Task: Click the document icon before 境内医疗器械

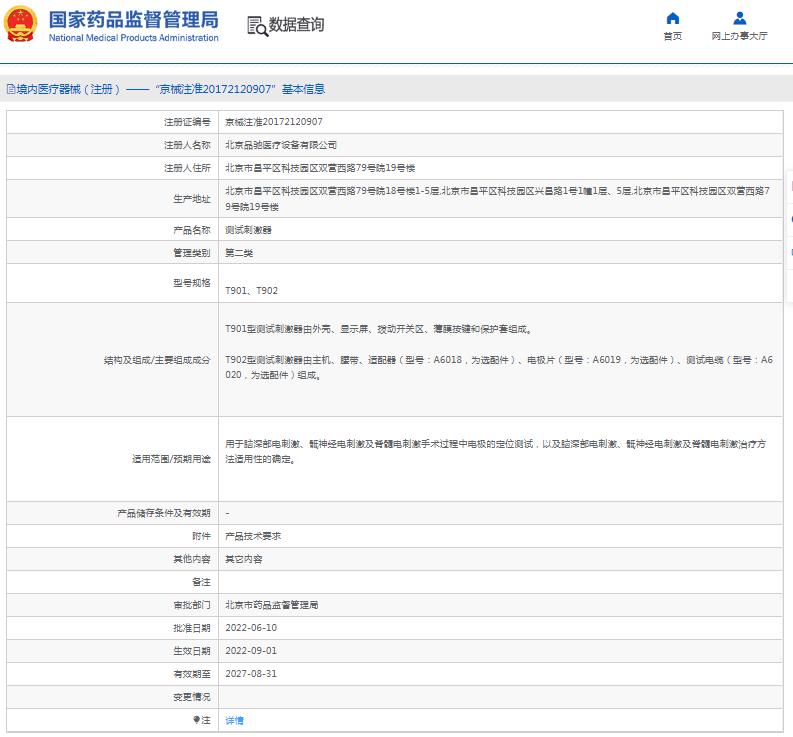Action: [x=10, y=89]
